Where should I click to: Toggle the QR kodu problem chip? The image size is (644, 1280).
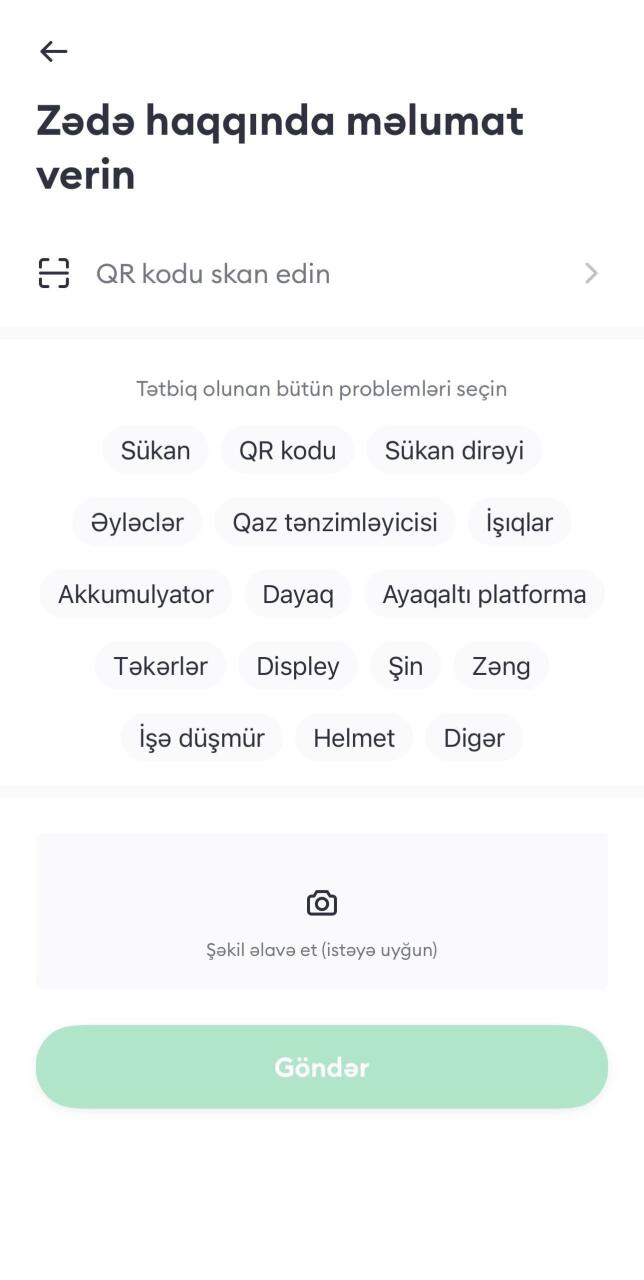287,450
